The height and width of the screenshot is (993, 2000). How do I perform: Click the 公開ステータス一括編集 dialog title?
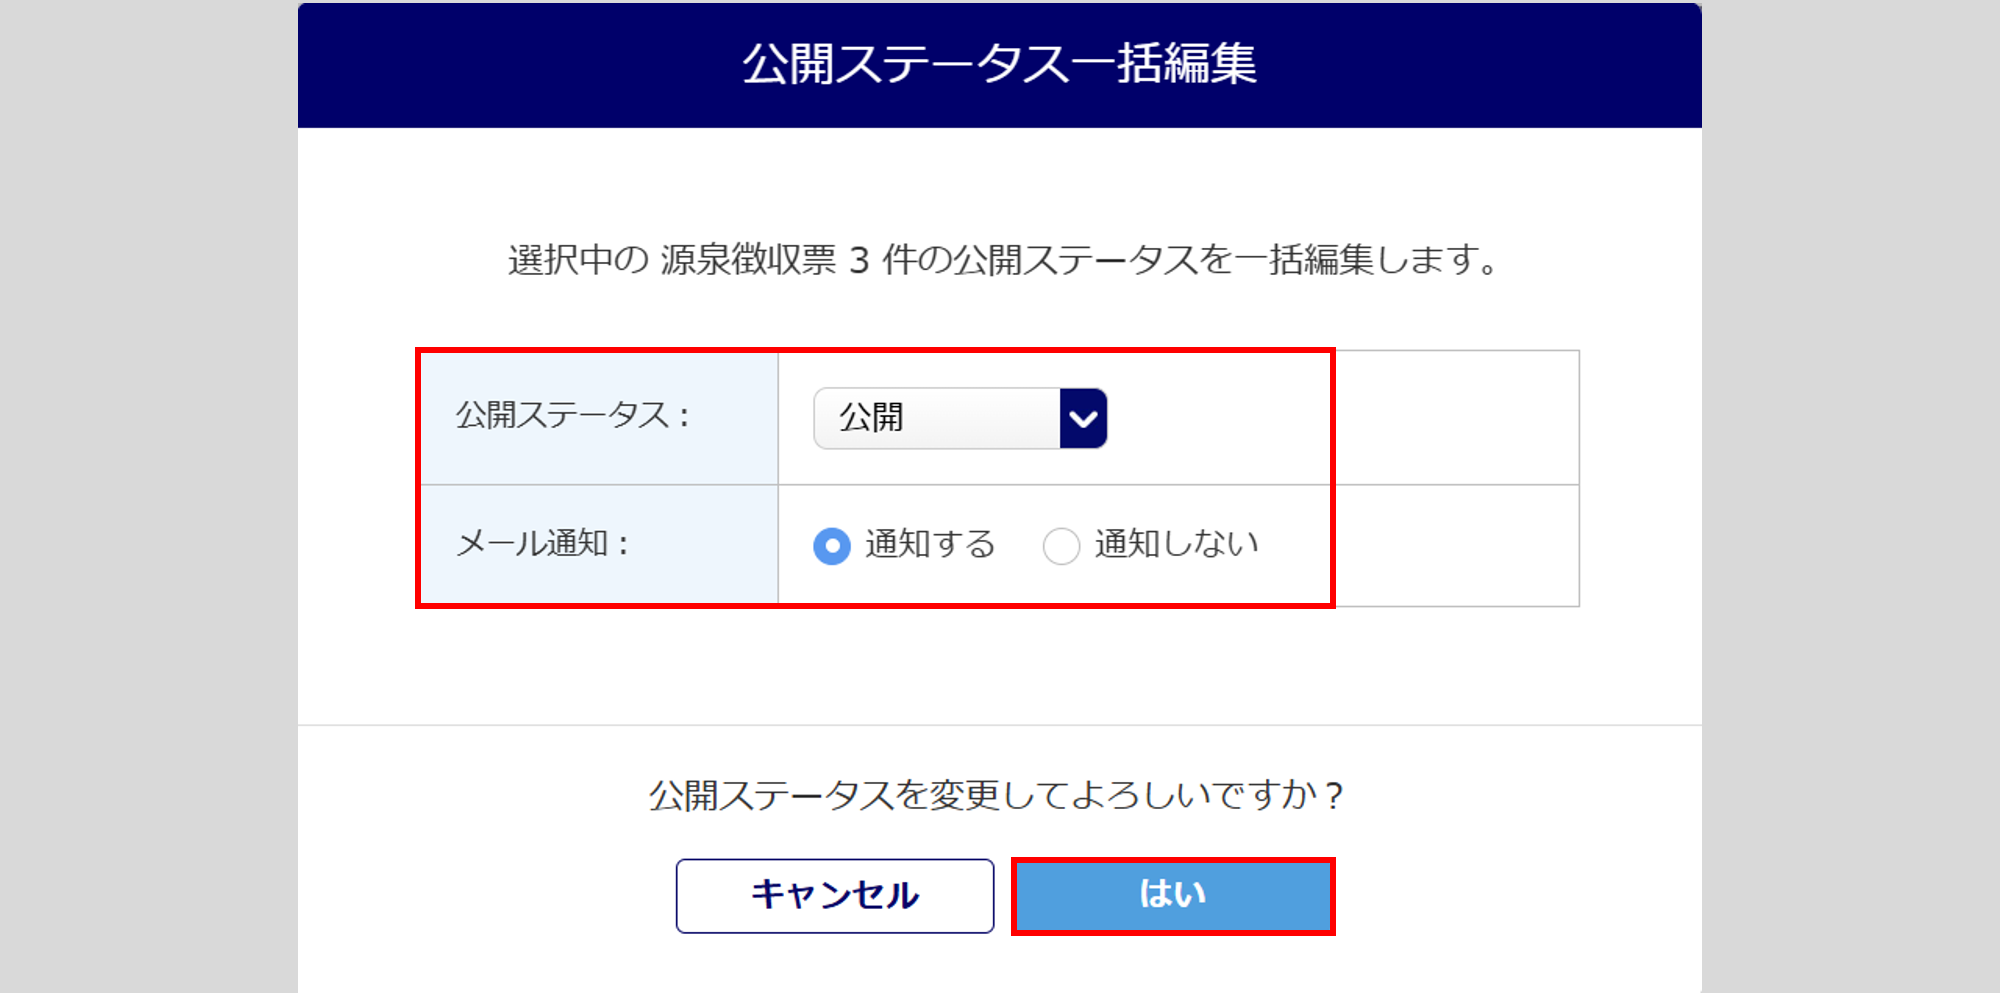(x=999, y=64)
